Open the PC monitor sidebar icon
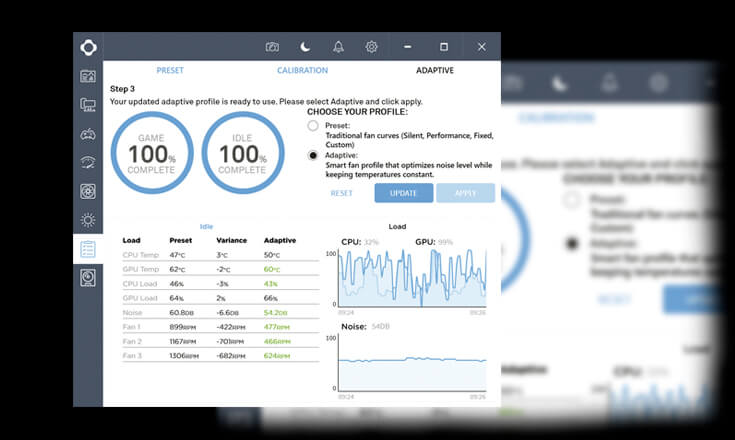 click(88, 105)
